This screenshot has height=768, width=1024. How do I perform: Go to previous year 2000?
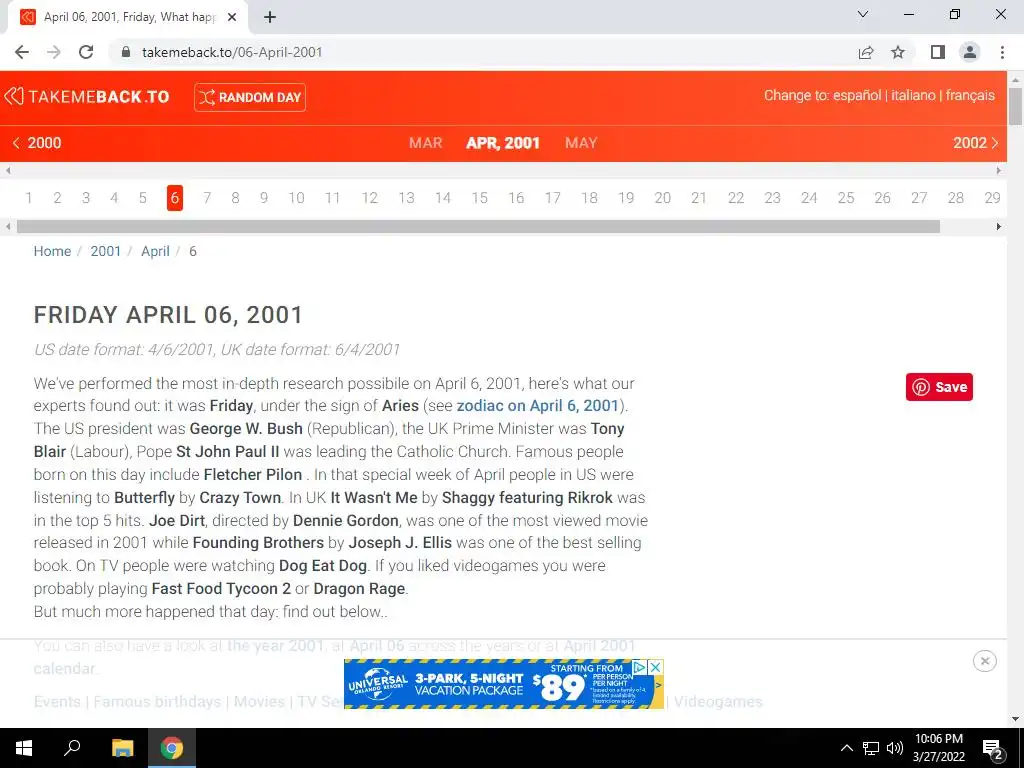coord(37,143)
